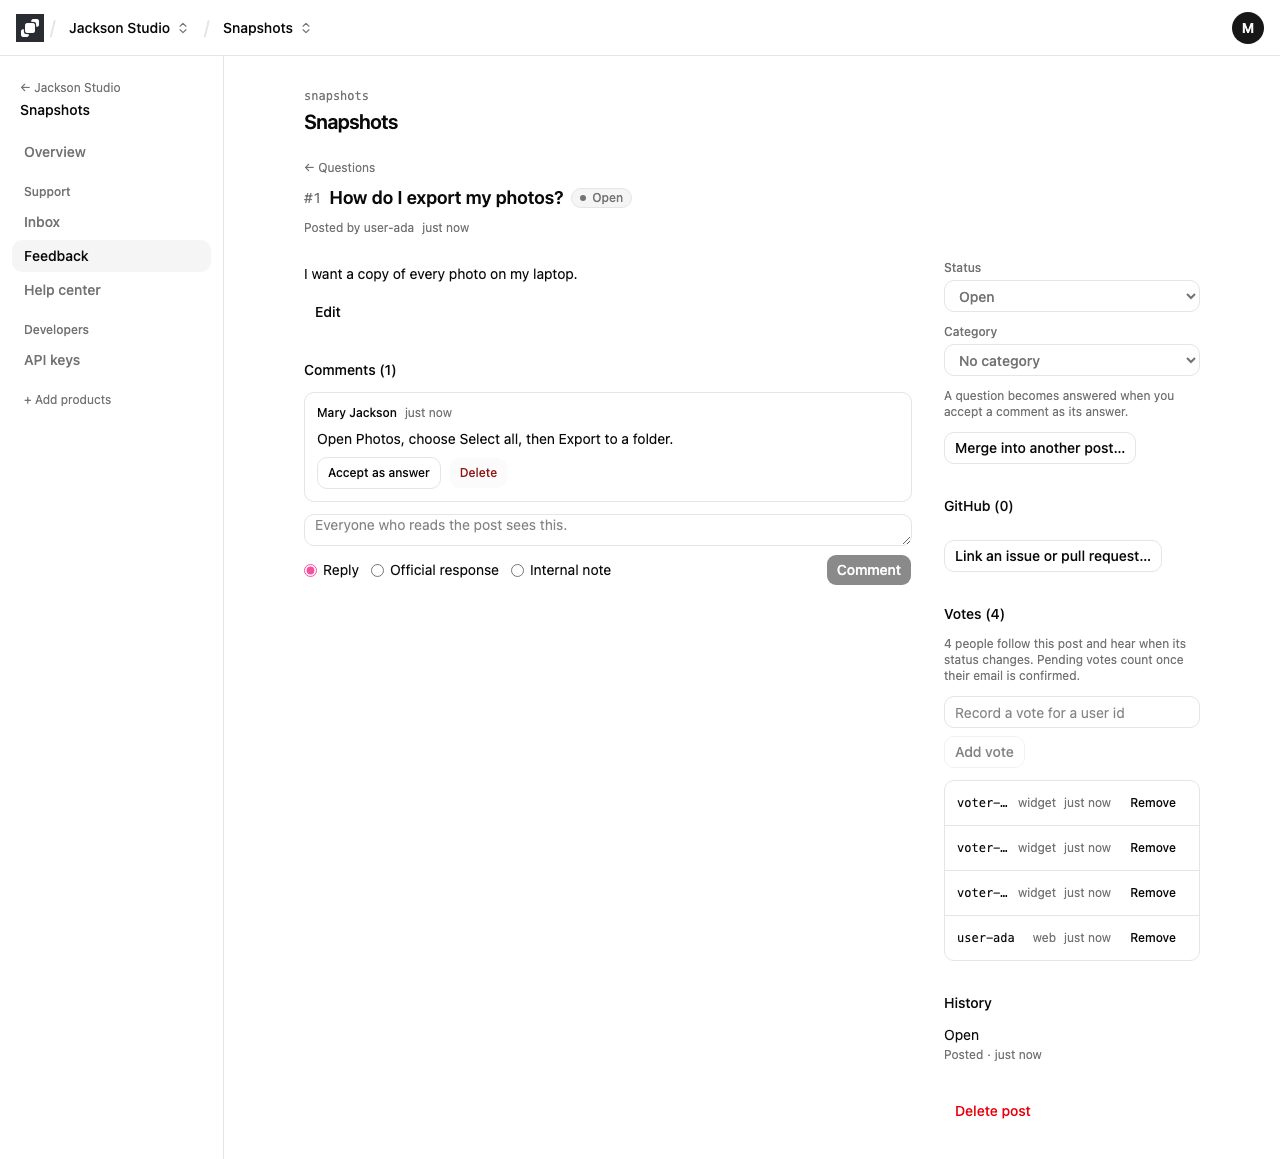Open the Overview sidebar item
The image size is (1280, 1159).
tap(111, 152)
